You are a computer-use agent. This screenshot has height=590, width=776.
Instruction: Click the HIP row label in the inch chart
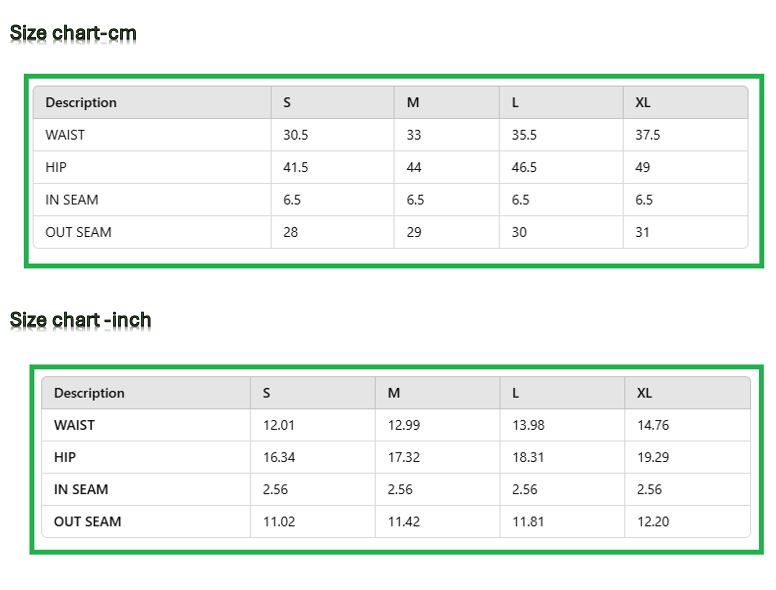click(x=65, y=457)
